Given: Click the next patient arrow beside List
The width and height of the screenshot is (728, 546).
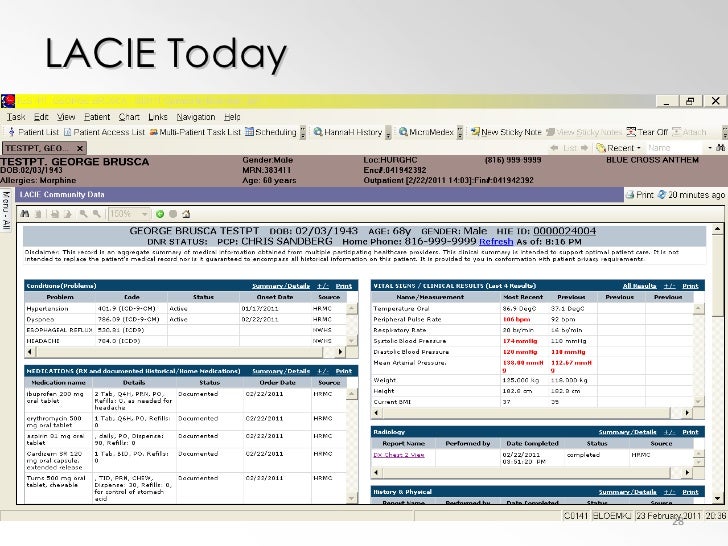Looking at the screenshot, I should (x=585, y=148).
